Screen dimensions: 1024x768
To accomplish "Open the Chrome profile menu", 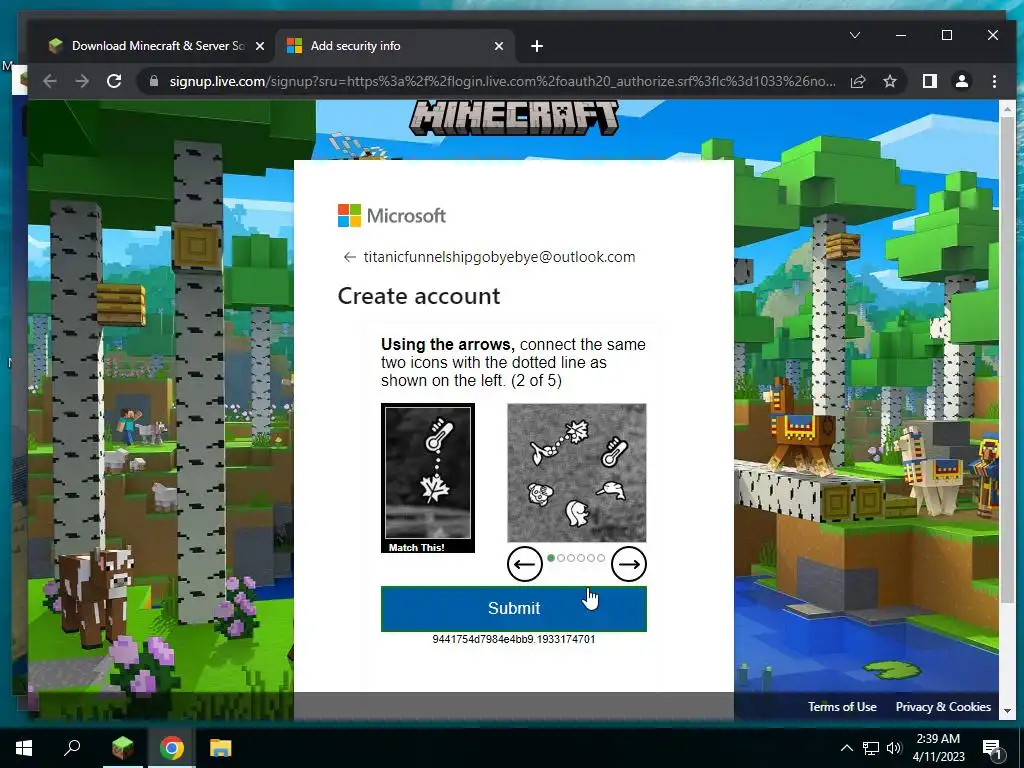I will pyautogui.click(x=961, y=81).
